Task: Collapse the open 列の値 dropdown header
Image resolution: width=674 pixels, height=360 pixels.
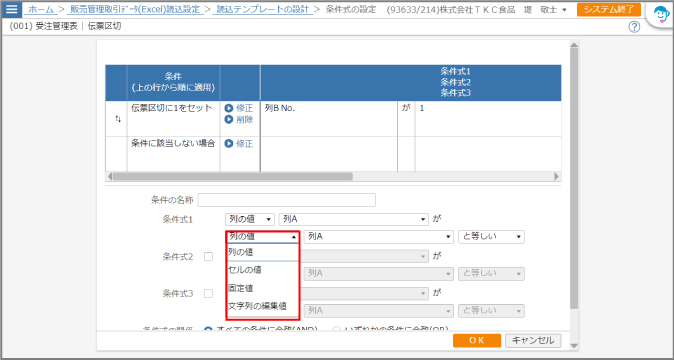Action: 263,237
